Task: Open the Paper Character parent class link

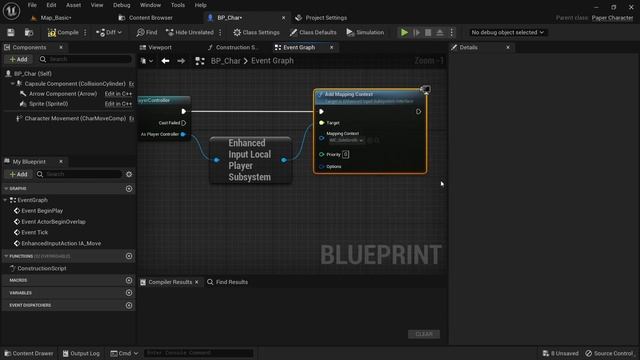Action: (x=612, y=18)
